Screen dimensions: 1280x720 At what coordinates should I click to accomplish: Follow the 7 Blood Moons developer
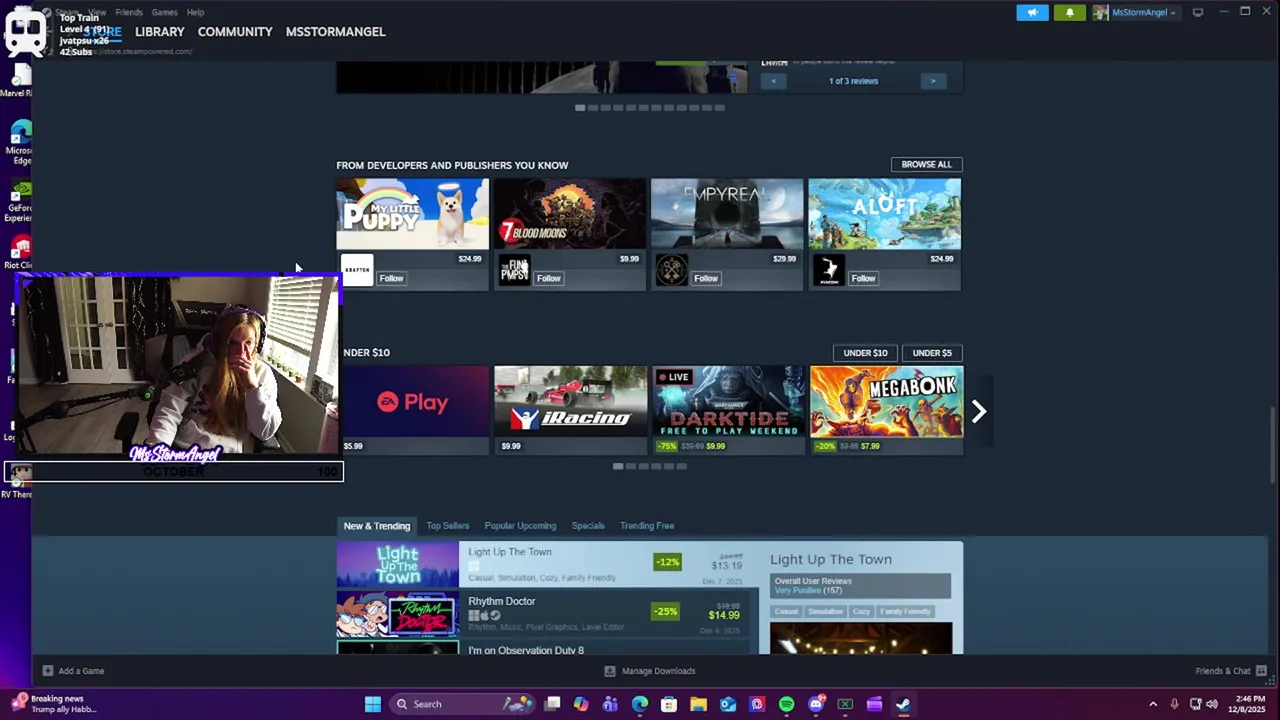tap(548, 278)
